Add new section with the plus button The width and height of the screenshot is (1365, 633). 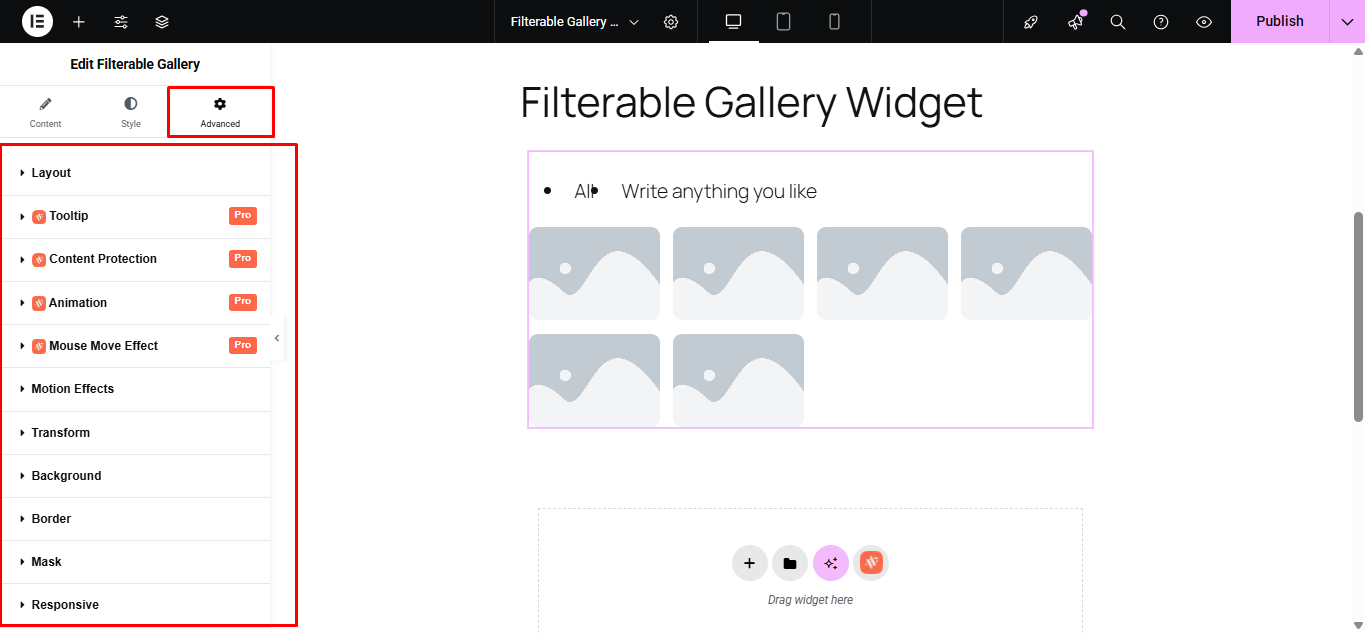pos(750,563)
